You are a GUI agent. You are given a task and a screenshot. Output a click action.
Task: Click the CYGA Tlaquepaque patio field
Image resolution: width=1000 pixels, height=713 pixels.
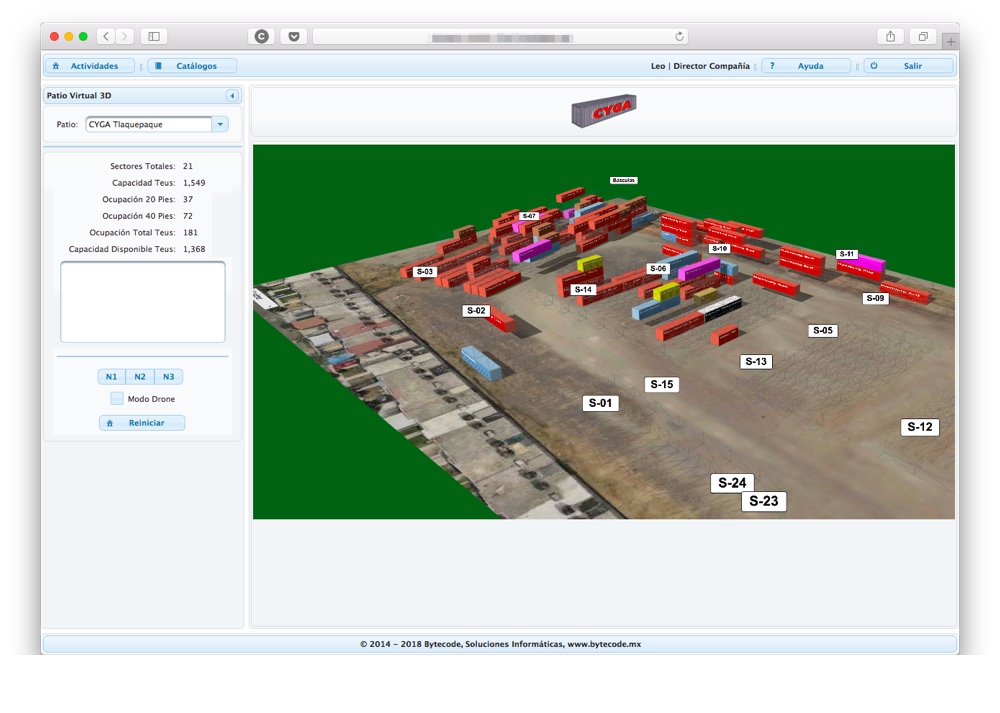148,125
